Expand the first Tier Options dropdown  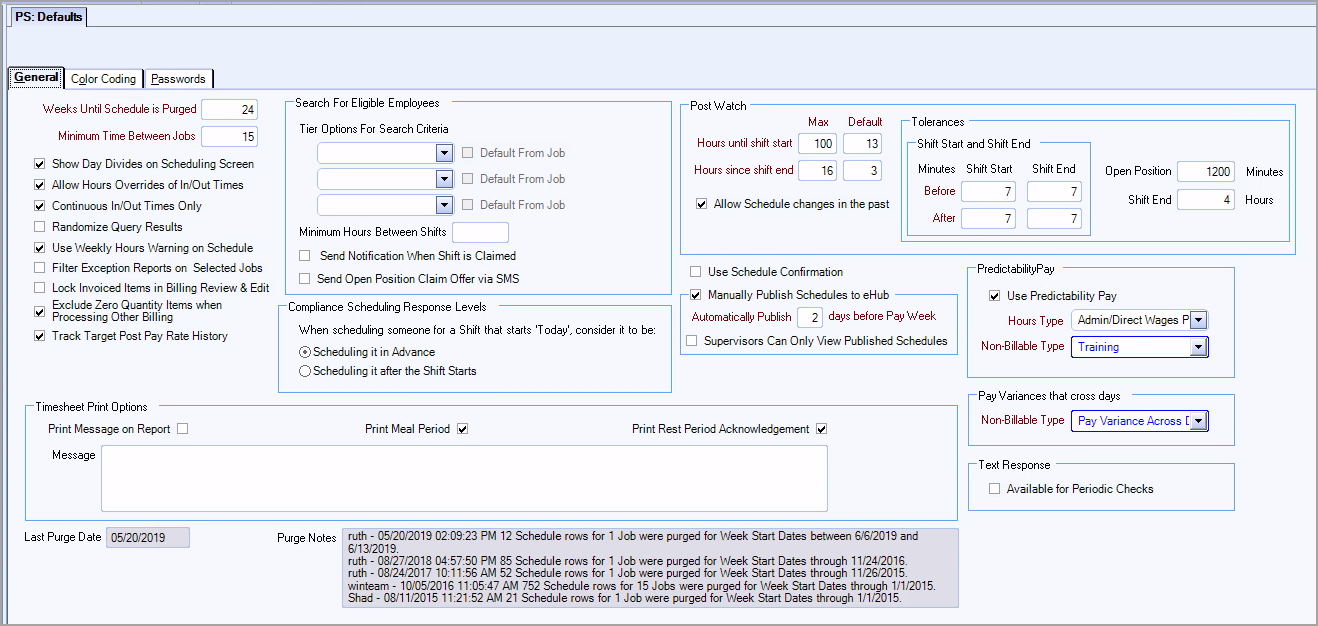pos(444,153)
